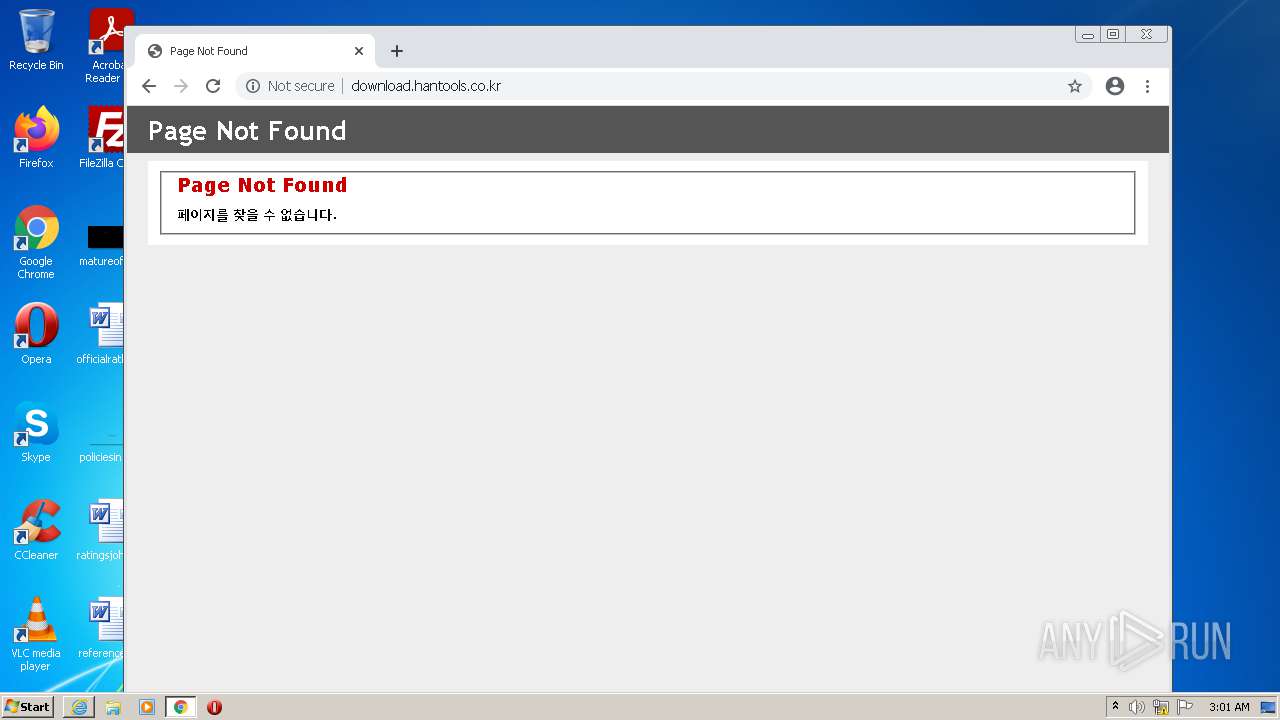
Task: Open Chrome's three-dot menu
Action: coord(1147,86)
